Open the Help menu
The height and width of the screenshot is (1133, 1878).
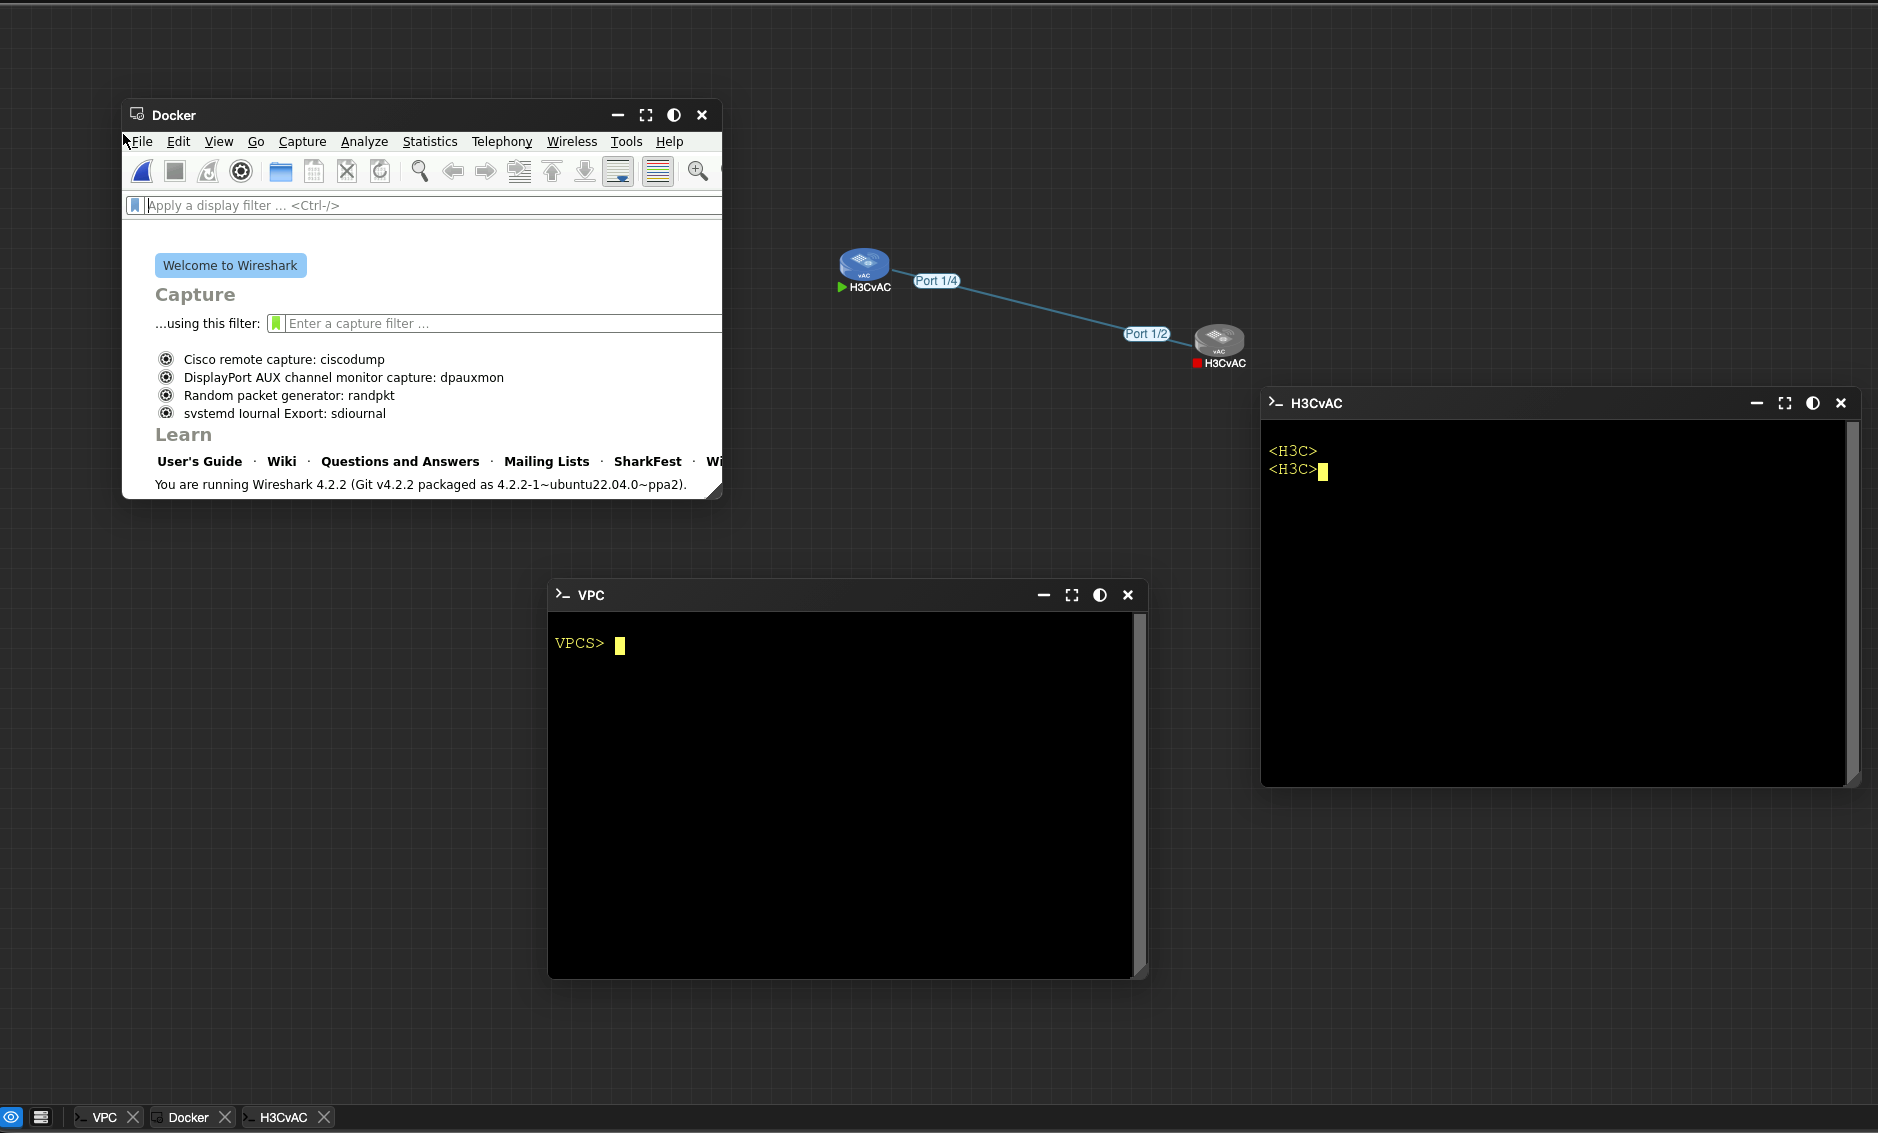click(x=670, y=141)
